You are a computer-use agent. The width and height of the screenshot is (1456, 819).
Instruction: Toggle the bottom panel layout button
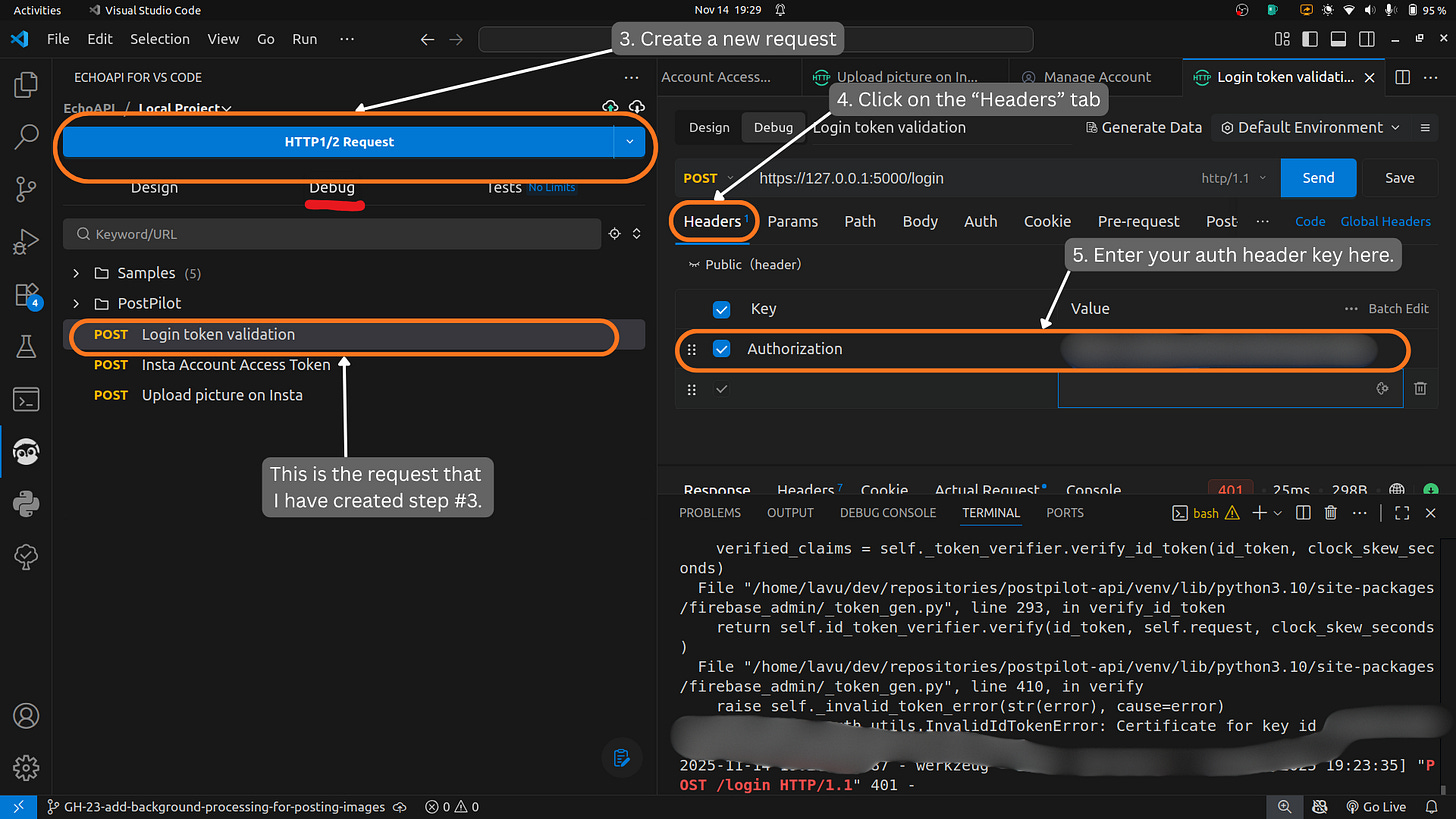[x=1337, y=39]
